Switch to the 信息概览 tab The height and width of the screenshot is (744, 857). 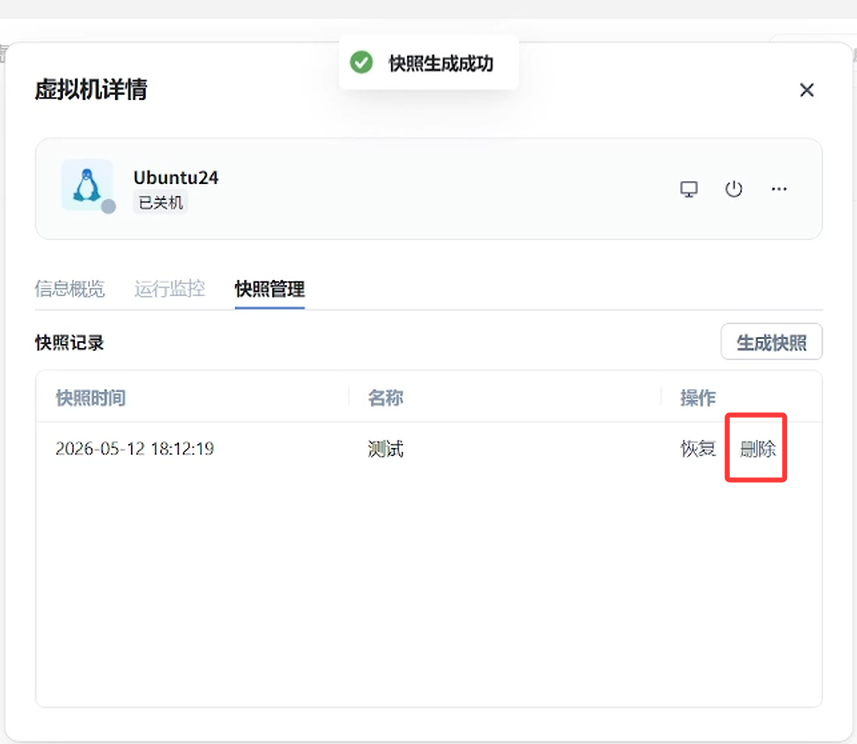pyautogui.click(x=69, y=288)
